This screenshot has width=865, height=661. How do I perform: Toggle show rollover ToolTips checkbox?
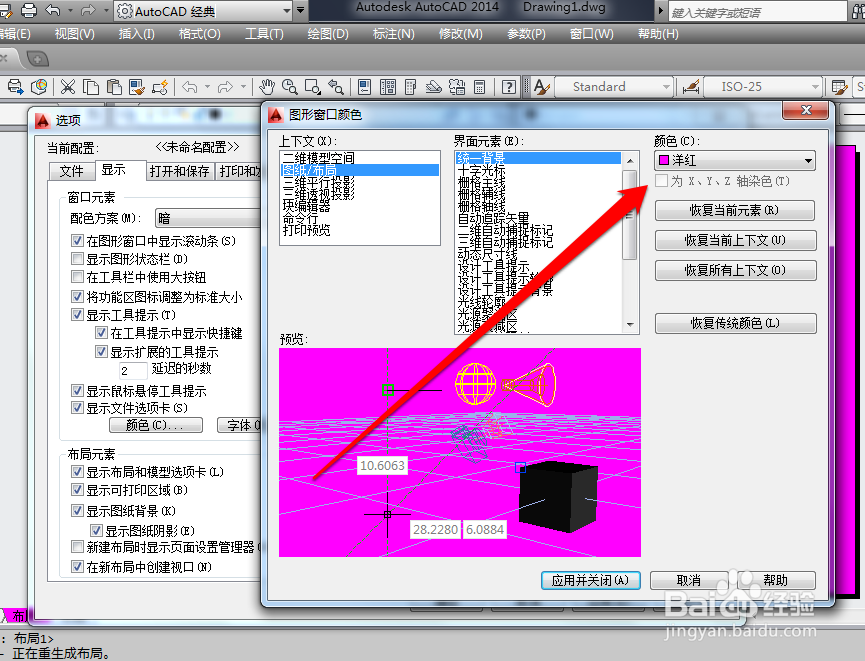(x=78, y=391)
